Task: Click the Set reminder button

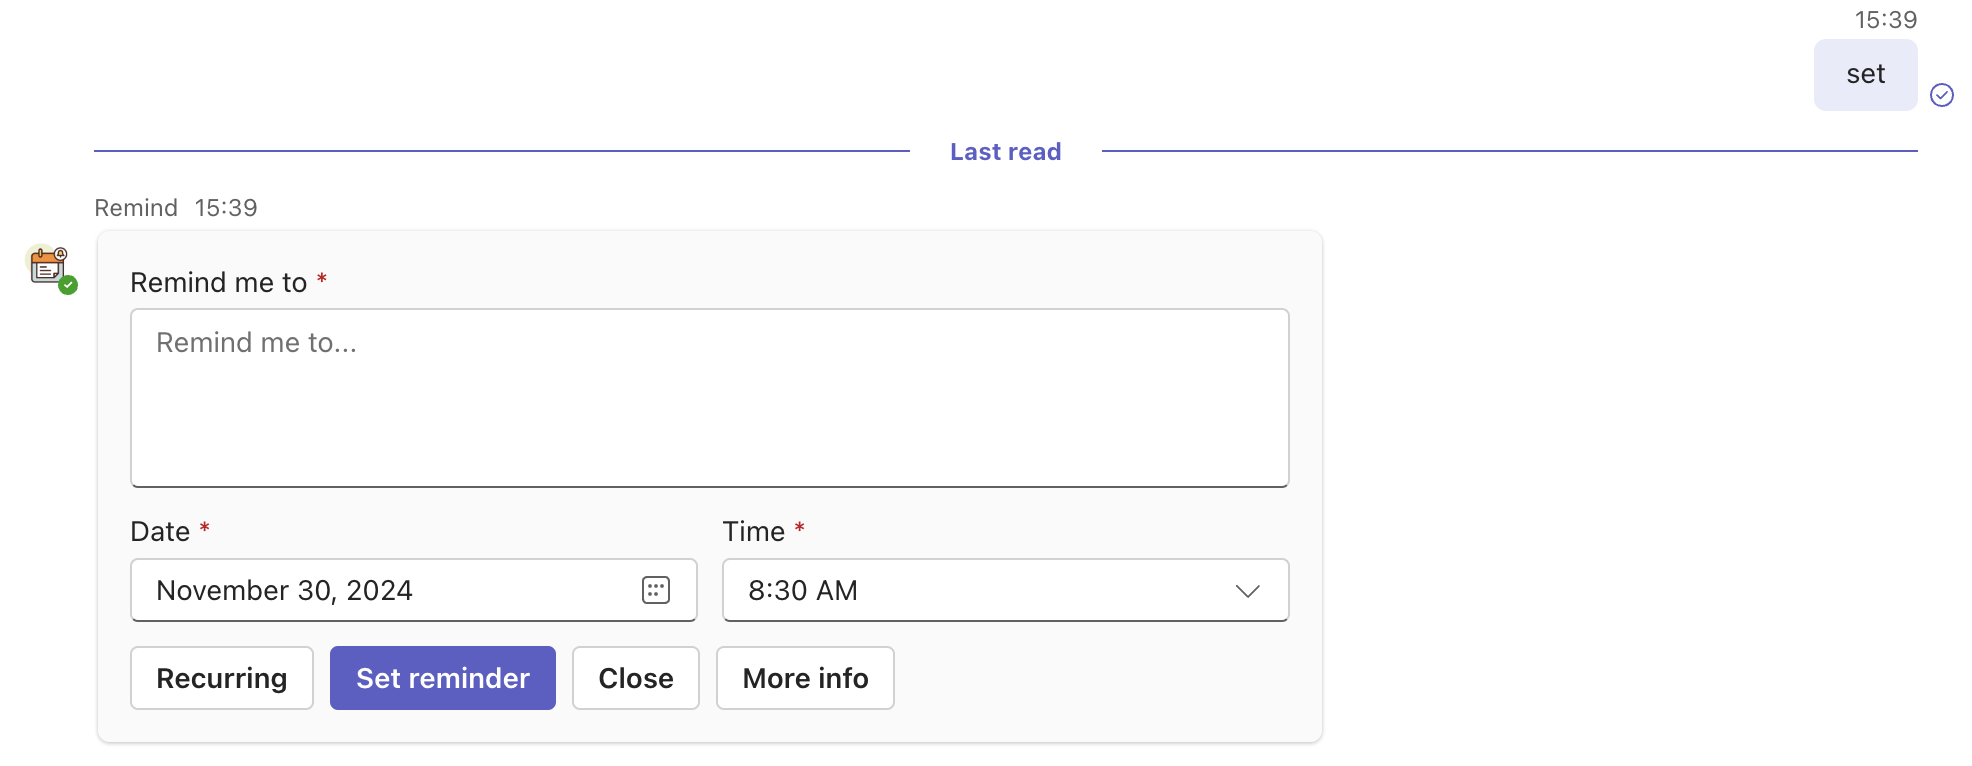Action: point(442,678)
